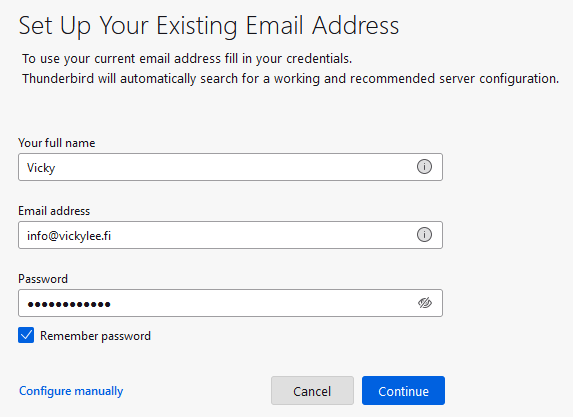Click the 'To use your current email address' sentence
The image size is (573, 417).
(187, 59)
